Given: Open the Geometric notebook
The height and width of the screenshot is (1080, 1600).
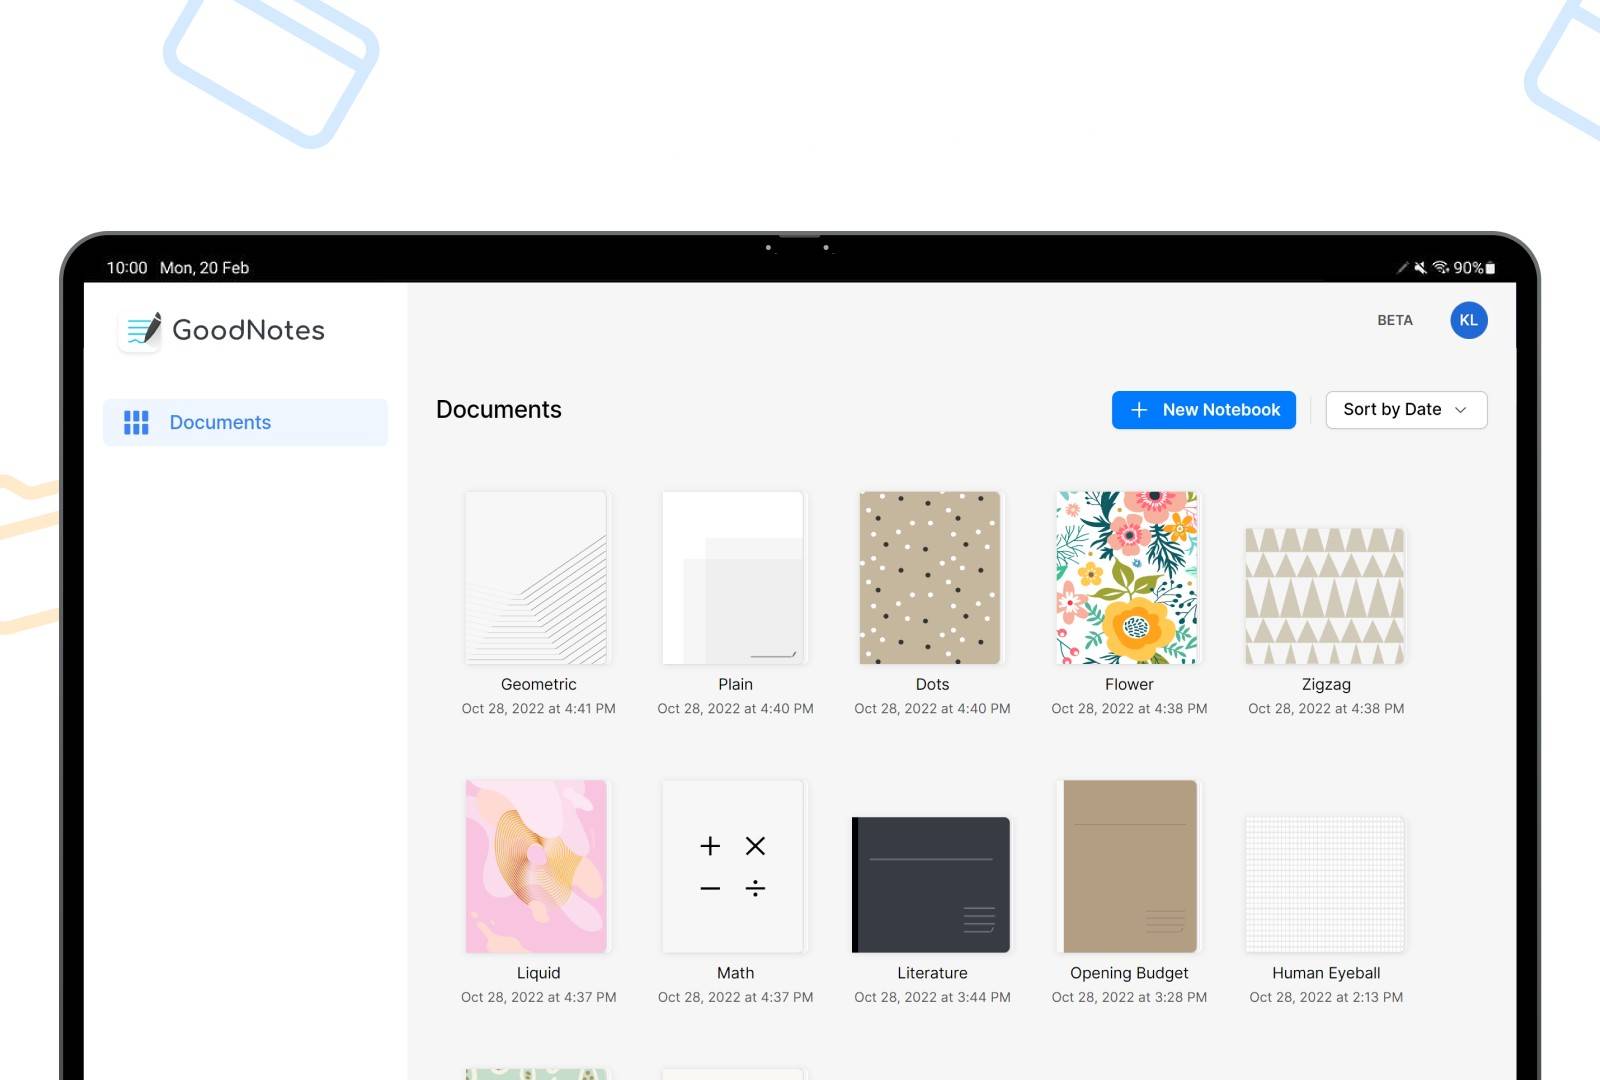Looking at the screenshot, I should [536, 578].
